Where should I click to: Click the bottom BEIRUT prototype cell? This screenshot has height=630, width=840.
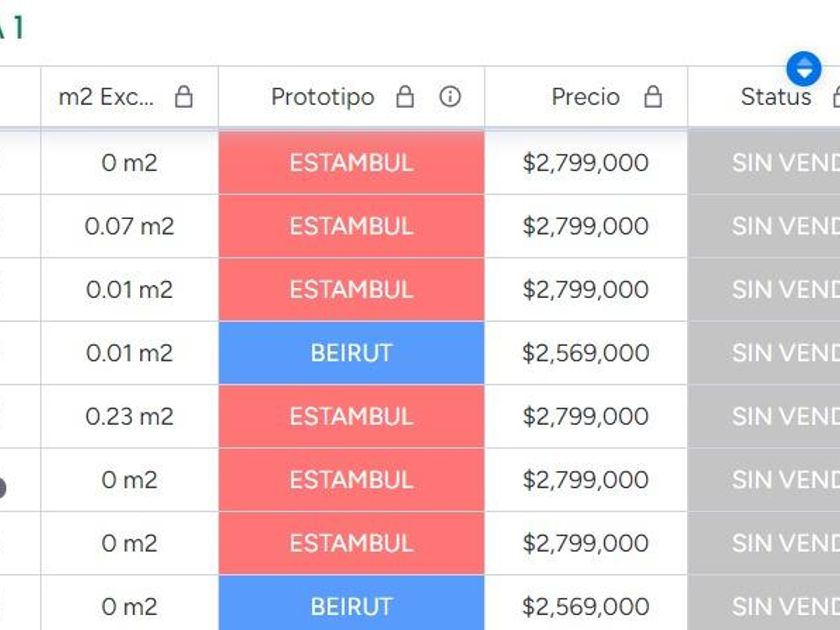coord(351,606)
